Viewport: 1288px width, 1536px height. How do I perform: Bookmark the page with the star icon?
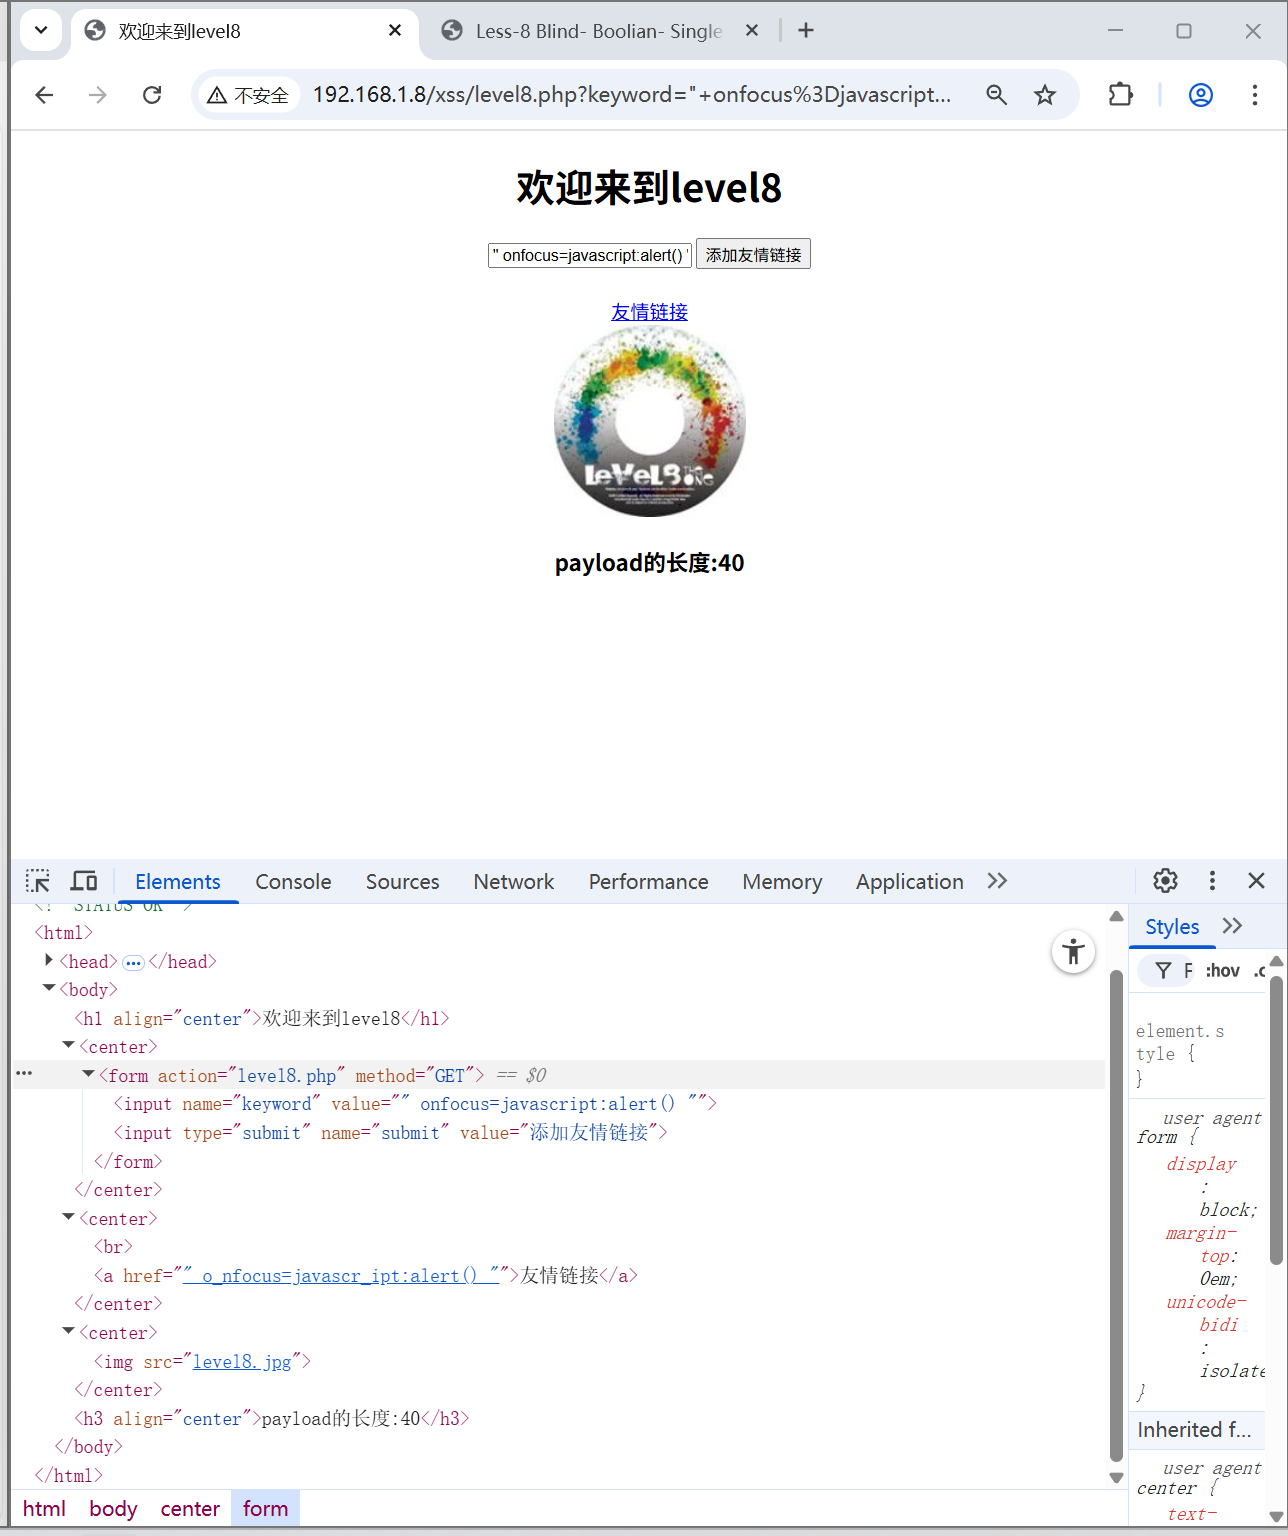(x=1044, y=94)
